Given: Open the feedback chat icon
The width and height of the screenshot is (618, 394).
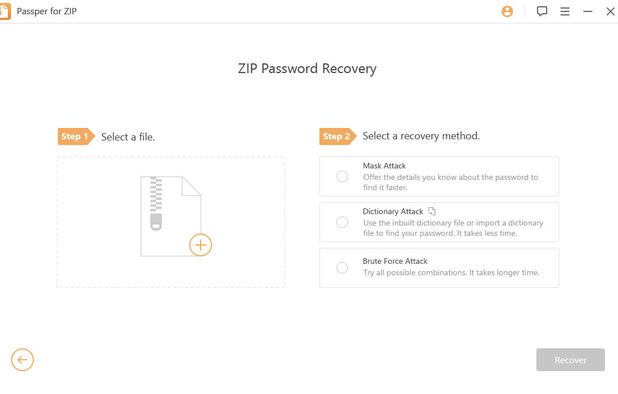Looking at the screenshot, I should click(542, 11).
